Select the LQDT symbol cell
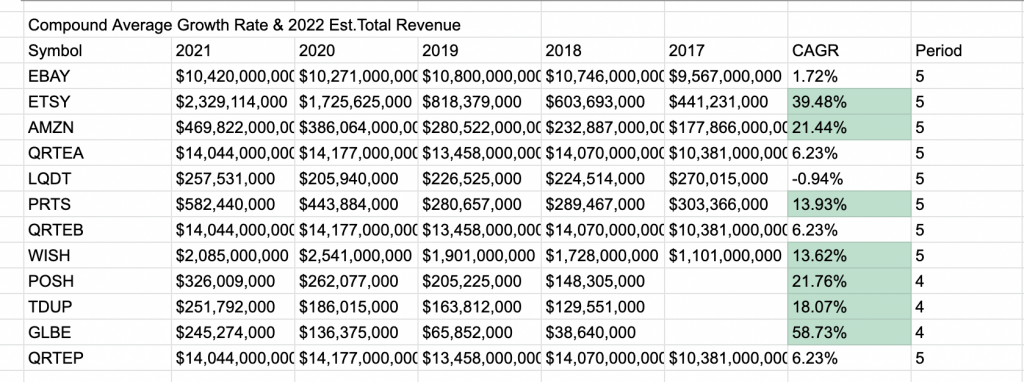This screenshot has height=382, width=1024. click(98, 178)
